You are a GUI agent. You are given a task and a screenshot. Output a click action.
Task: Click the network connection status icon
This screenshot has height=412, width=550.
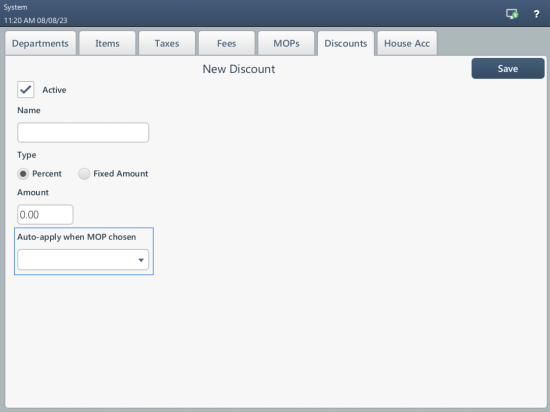coord(512,14)
